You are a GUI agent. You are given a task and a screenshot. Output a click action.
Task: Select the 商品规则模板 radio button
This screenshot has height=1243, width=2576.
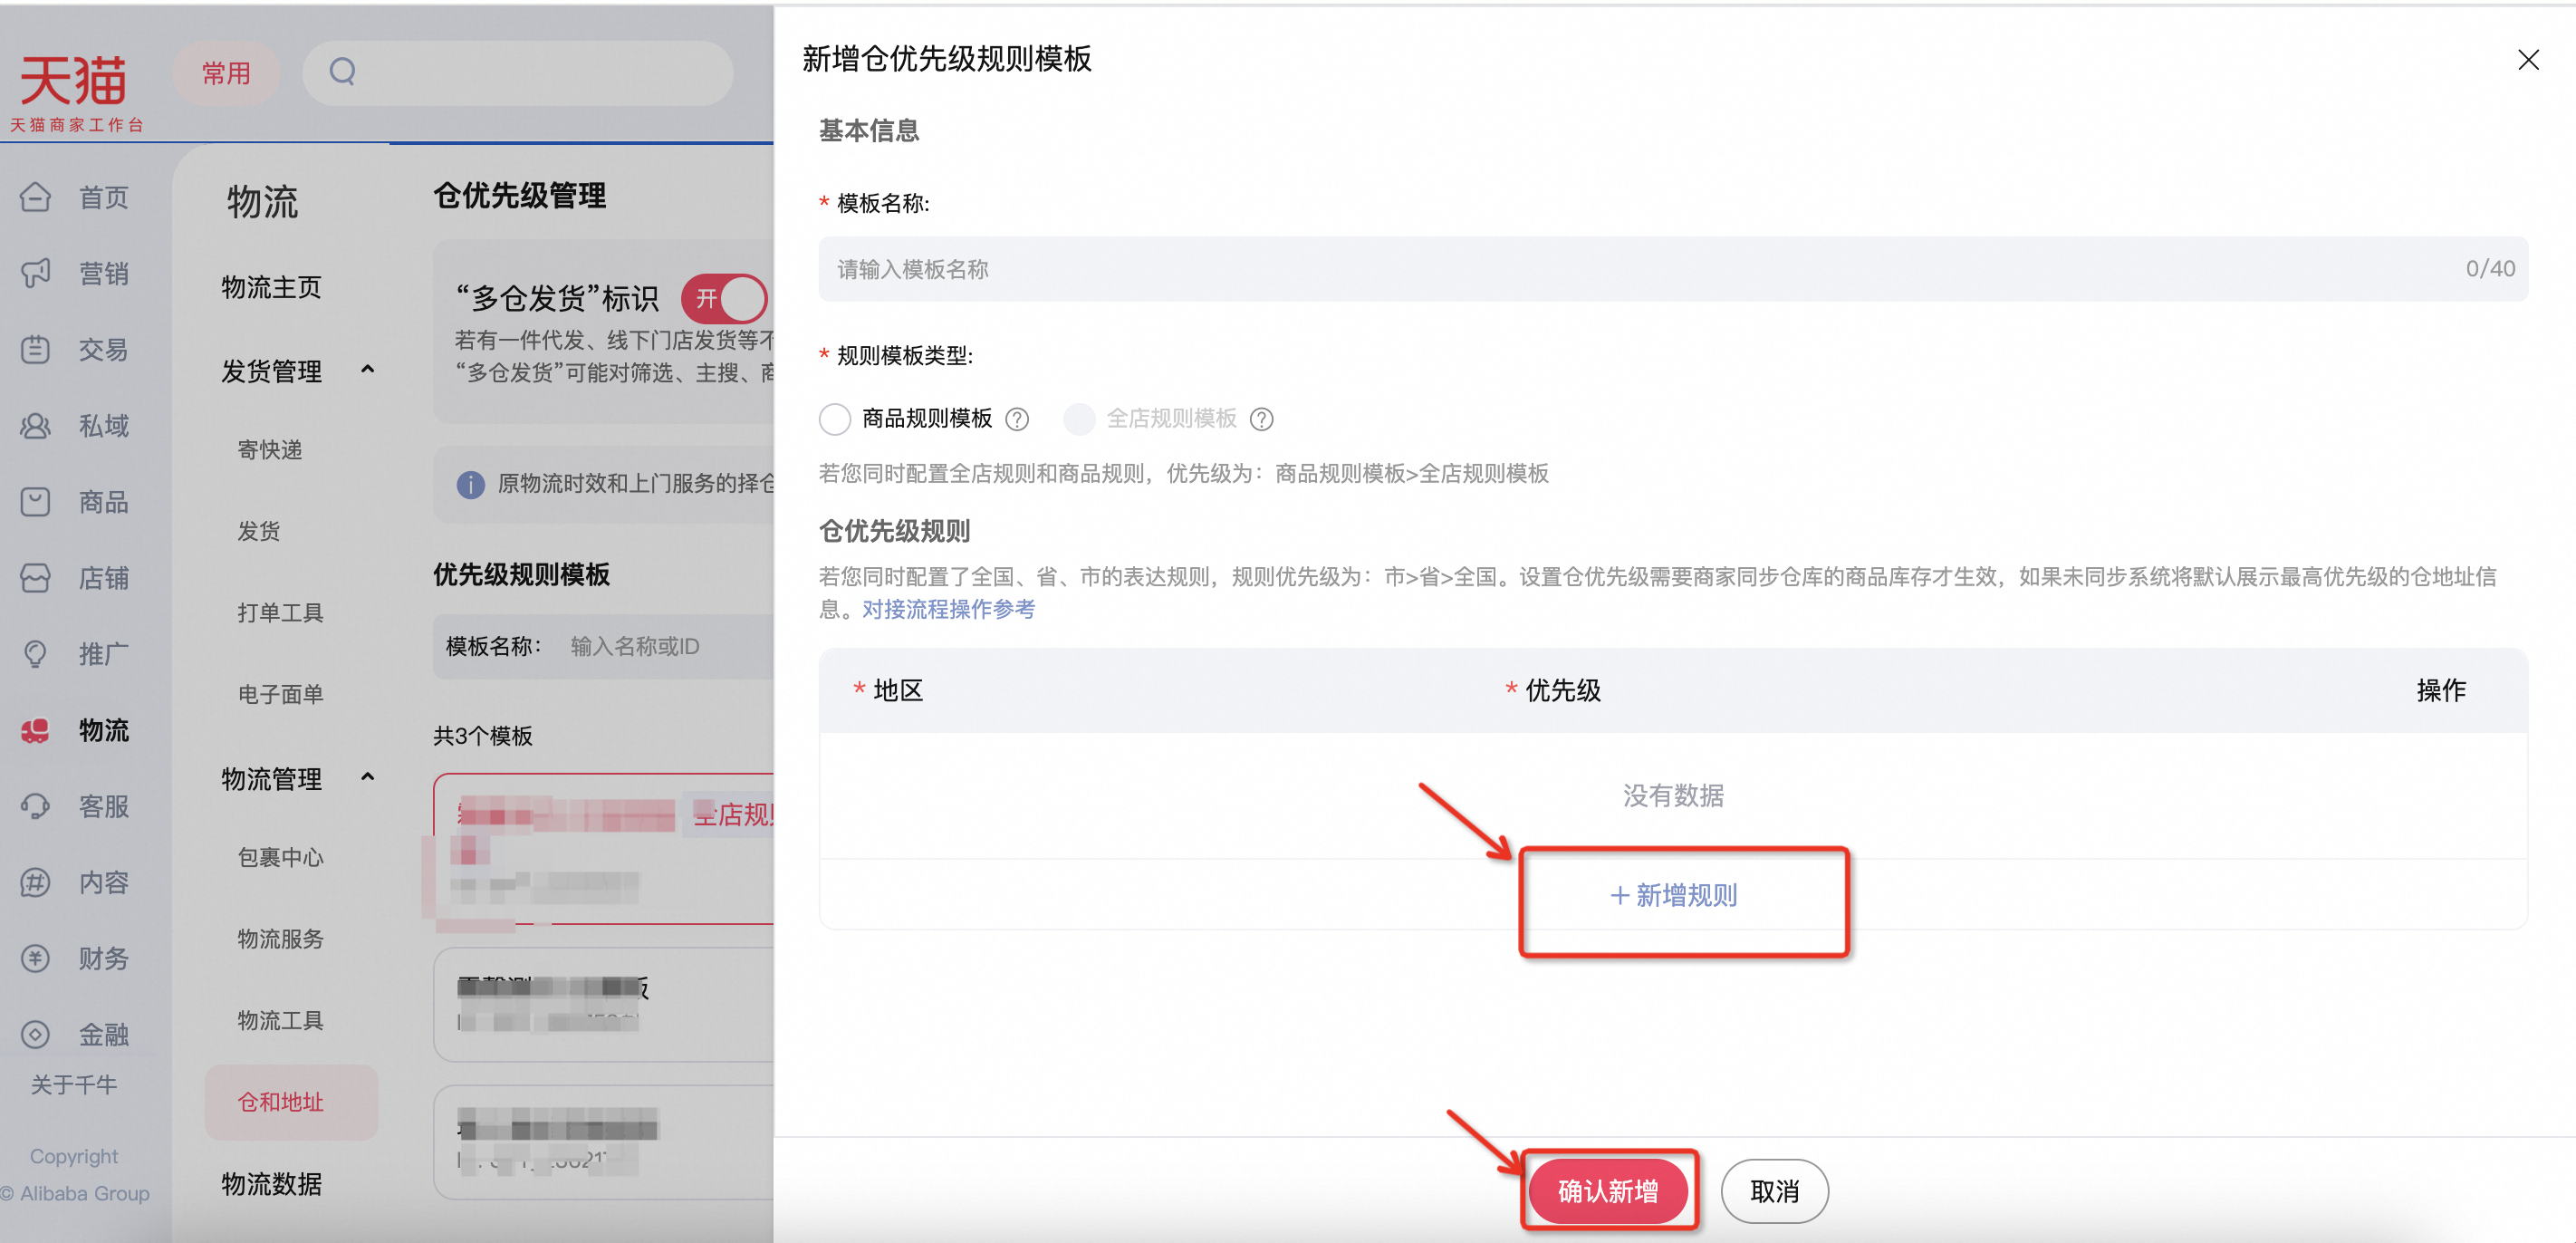pyautogui.click(x=834, y=419)
